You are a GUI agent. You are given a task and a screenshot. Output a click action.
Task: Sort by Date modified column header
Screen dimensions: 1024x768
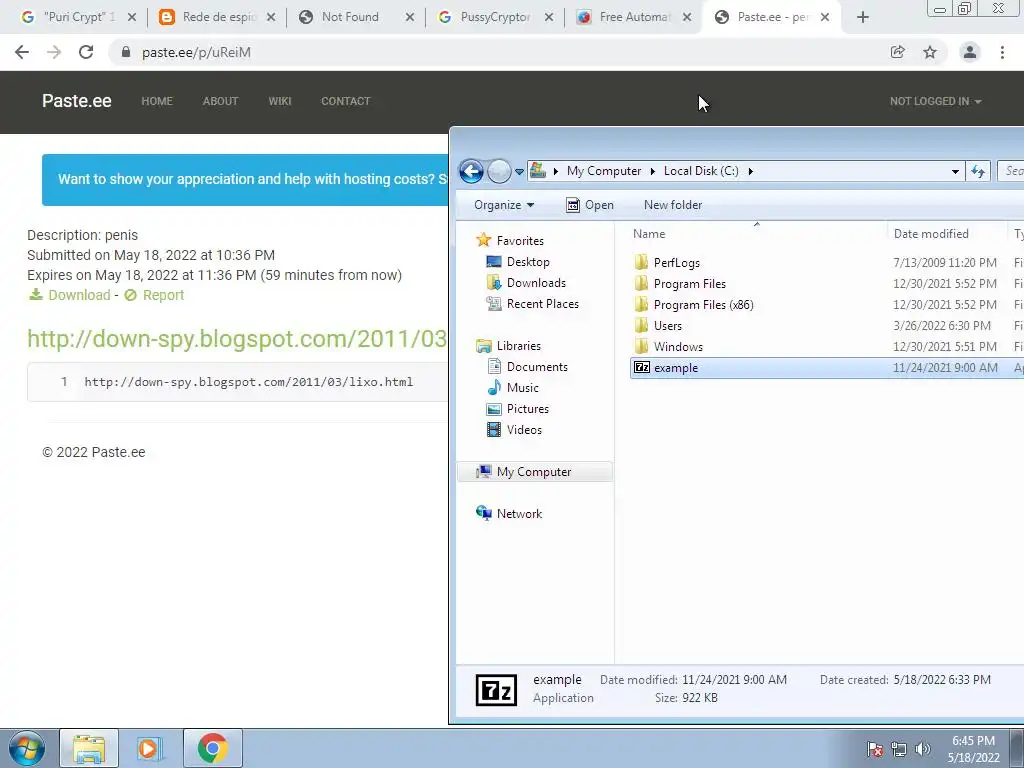947,234
